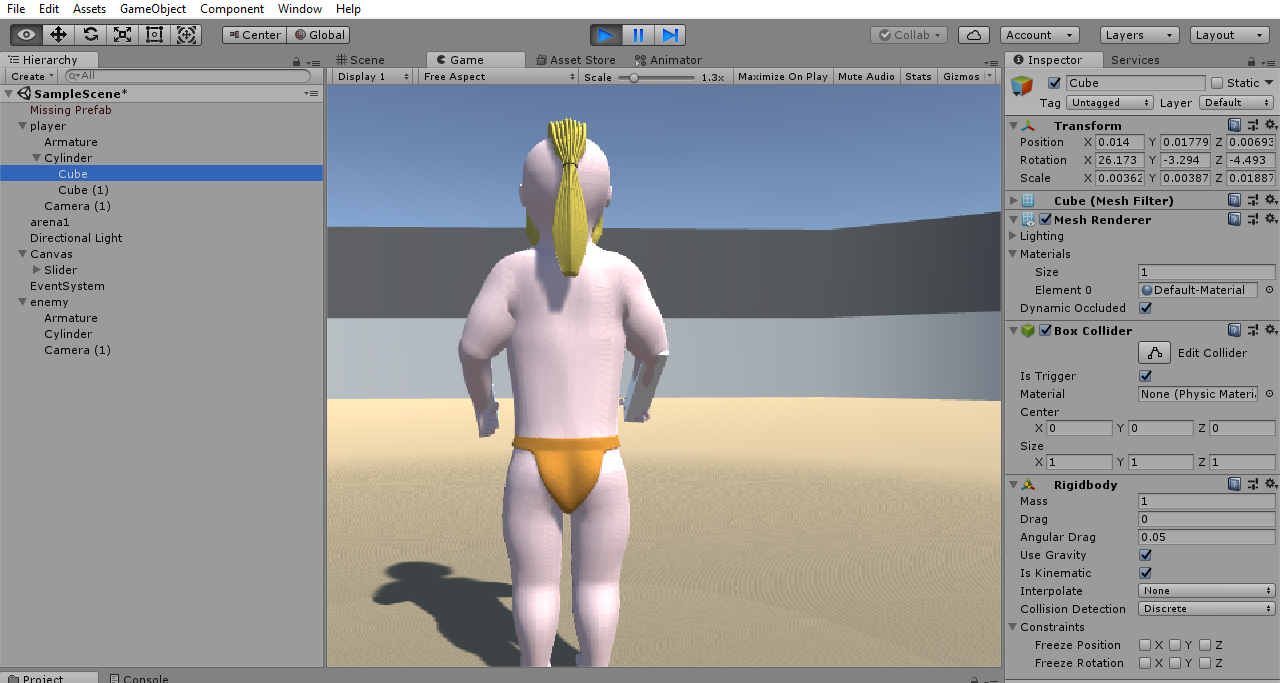
Task: Click the Maximize On Play button
Action: 783,76
